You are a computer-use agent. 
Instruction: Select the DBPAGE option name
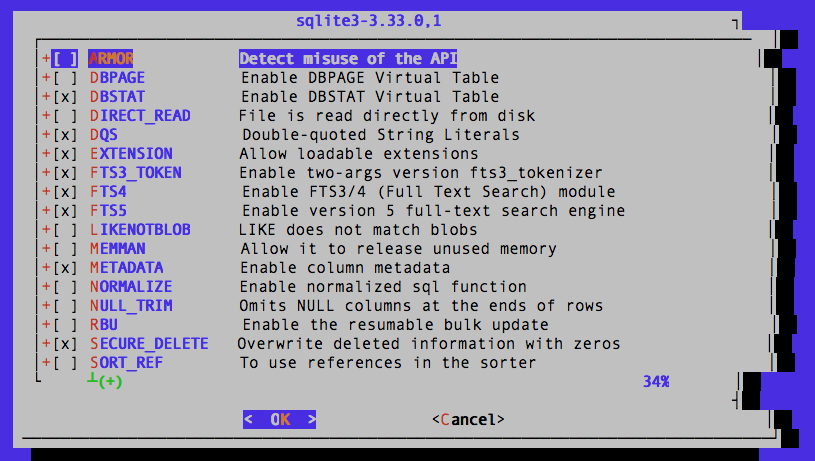tap(117, 78)
